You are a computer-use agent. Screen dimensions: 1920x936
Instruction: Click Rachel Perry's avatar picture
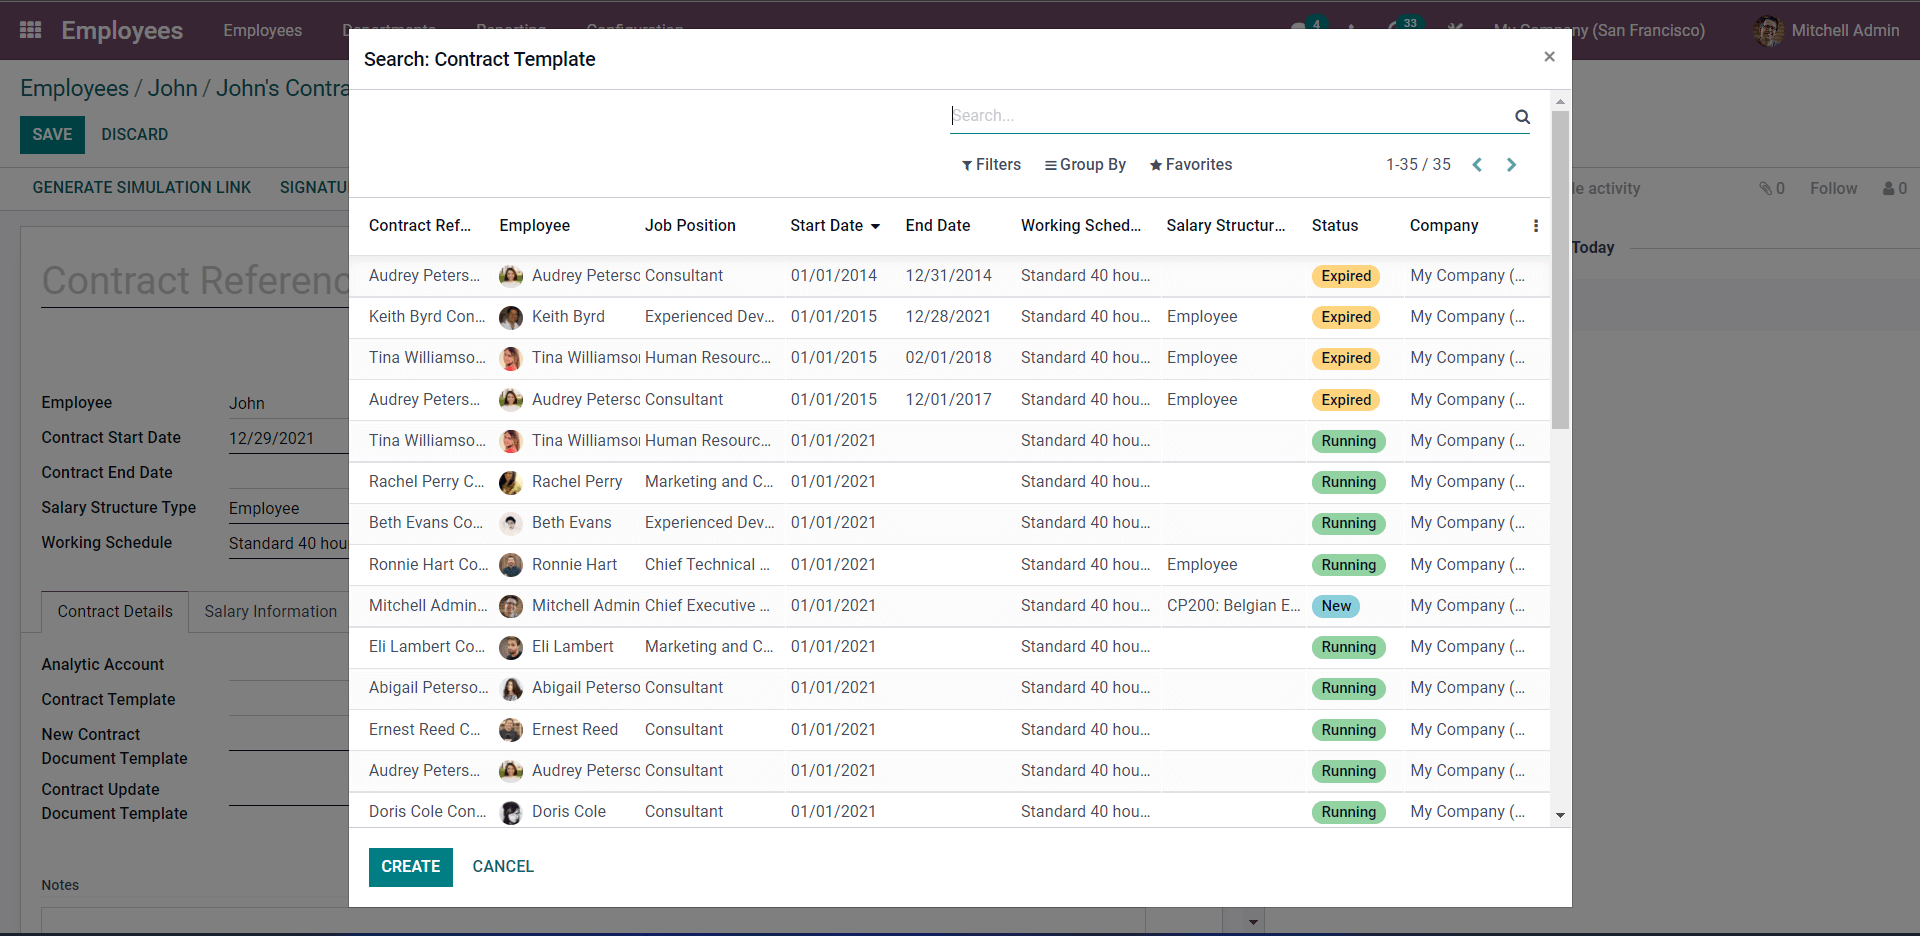pos(511,482)
